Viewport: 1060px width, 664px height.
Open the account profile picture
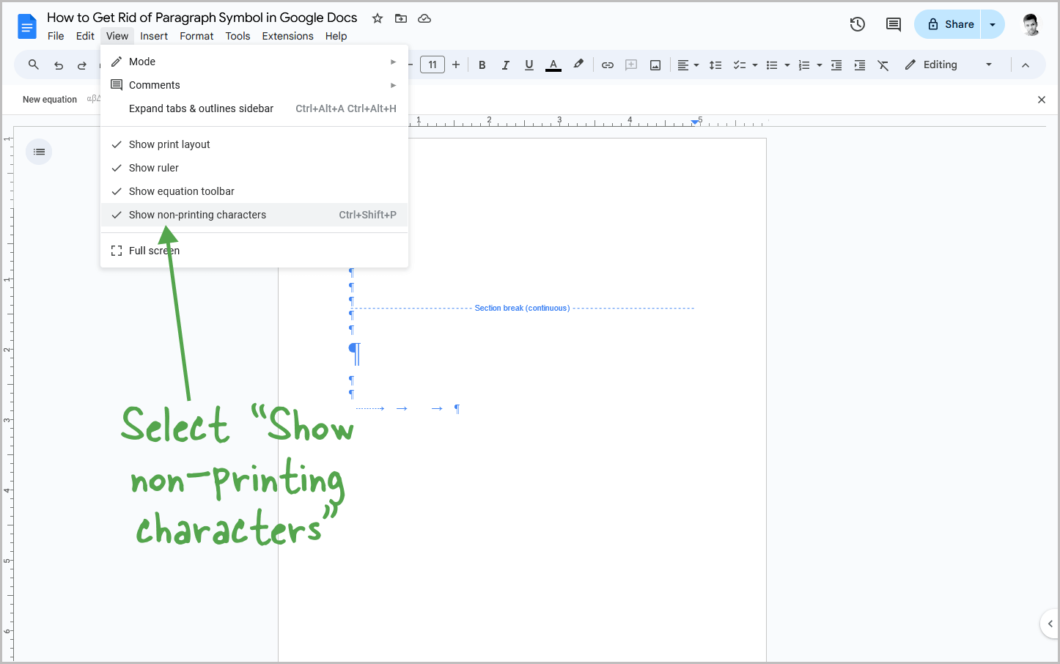[1030, 24]
